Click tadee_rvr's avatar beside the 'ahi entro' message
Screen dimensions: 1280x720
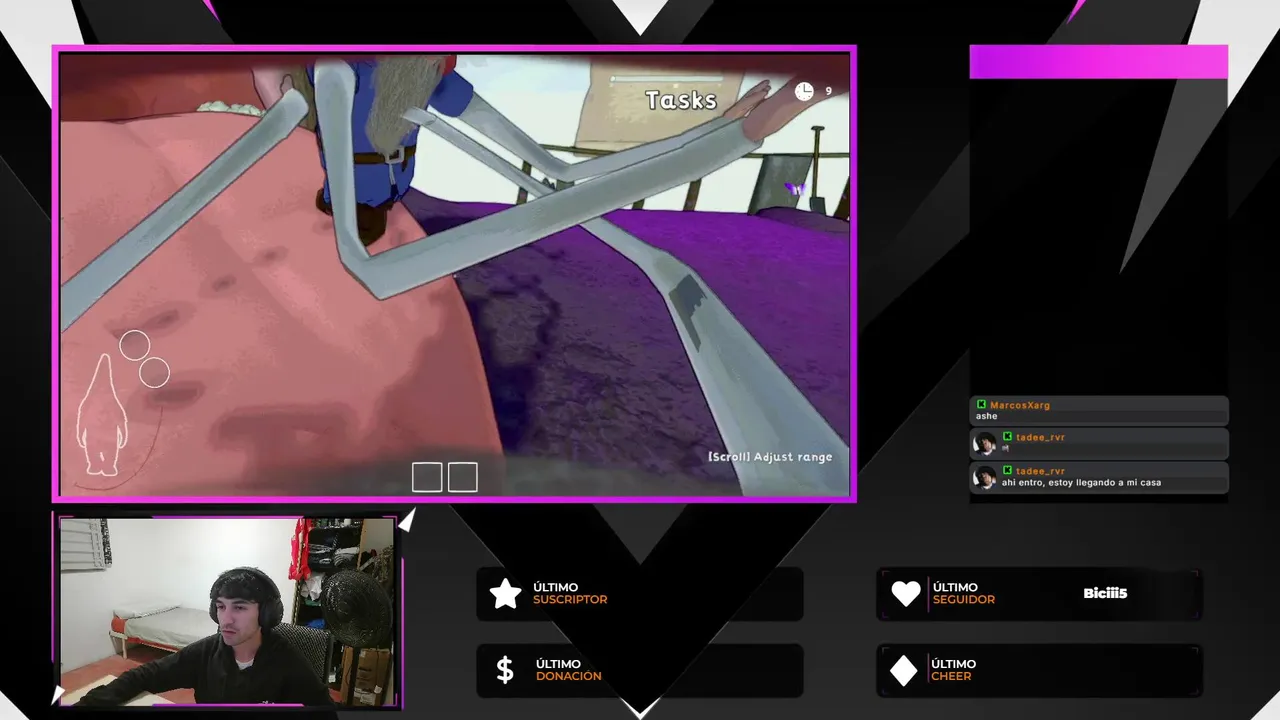(x=985, y=477)
